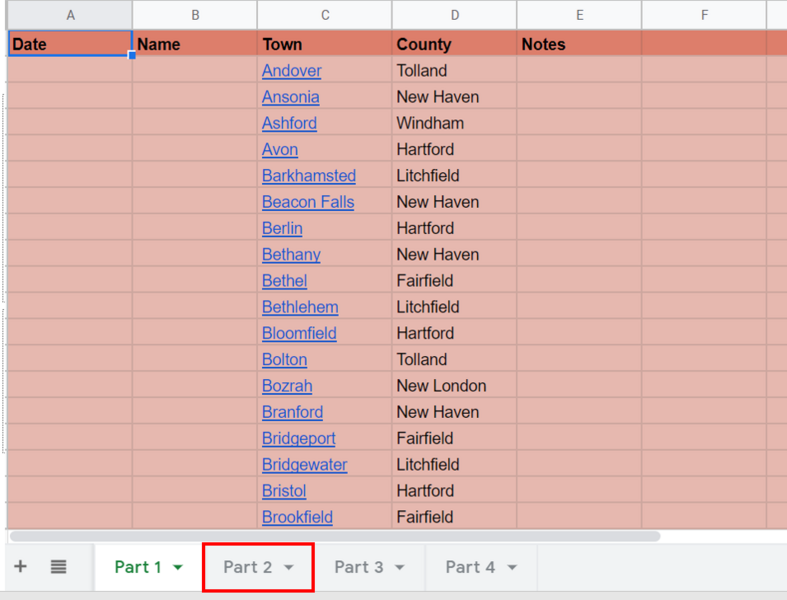Click the Add Sheet plus icon
This screenshot has height=600, width=787.
point(20,567)
